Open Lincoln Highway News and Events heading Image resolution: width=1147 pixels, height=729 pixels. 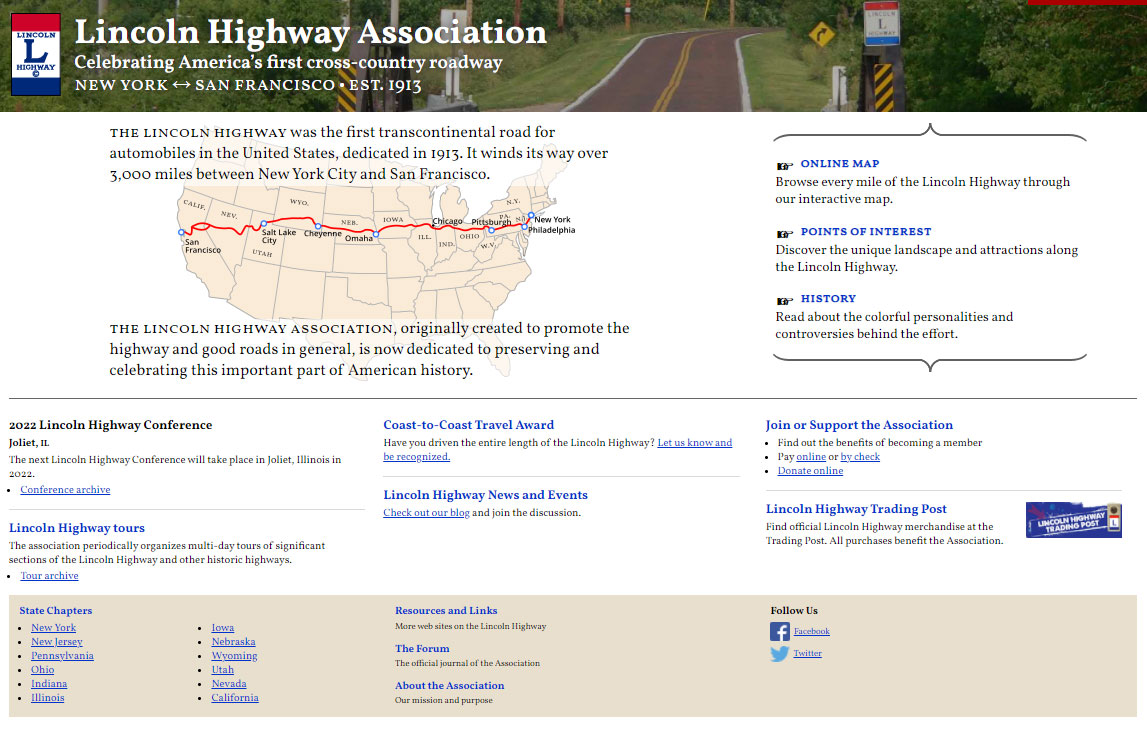pos(486,495)
